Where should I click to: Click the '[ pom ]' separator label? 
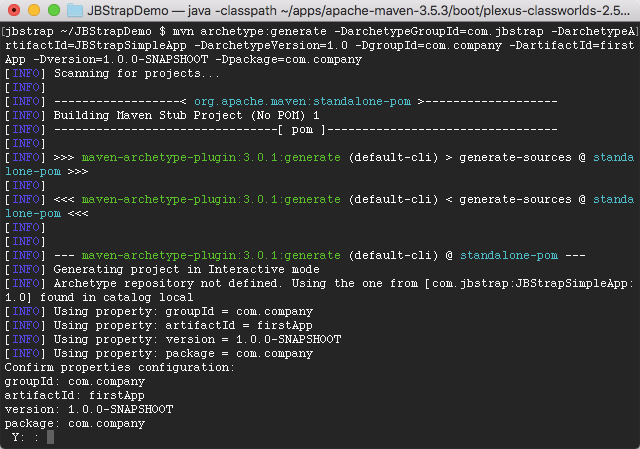(x=302, y=130)
